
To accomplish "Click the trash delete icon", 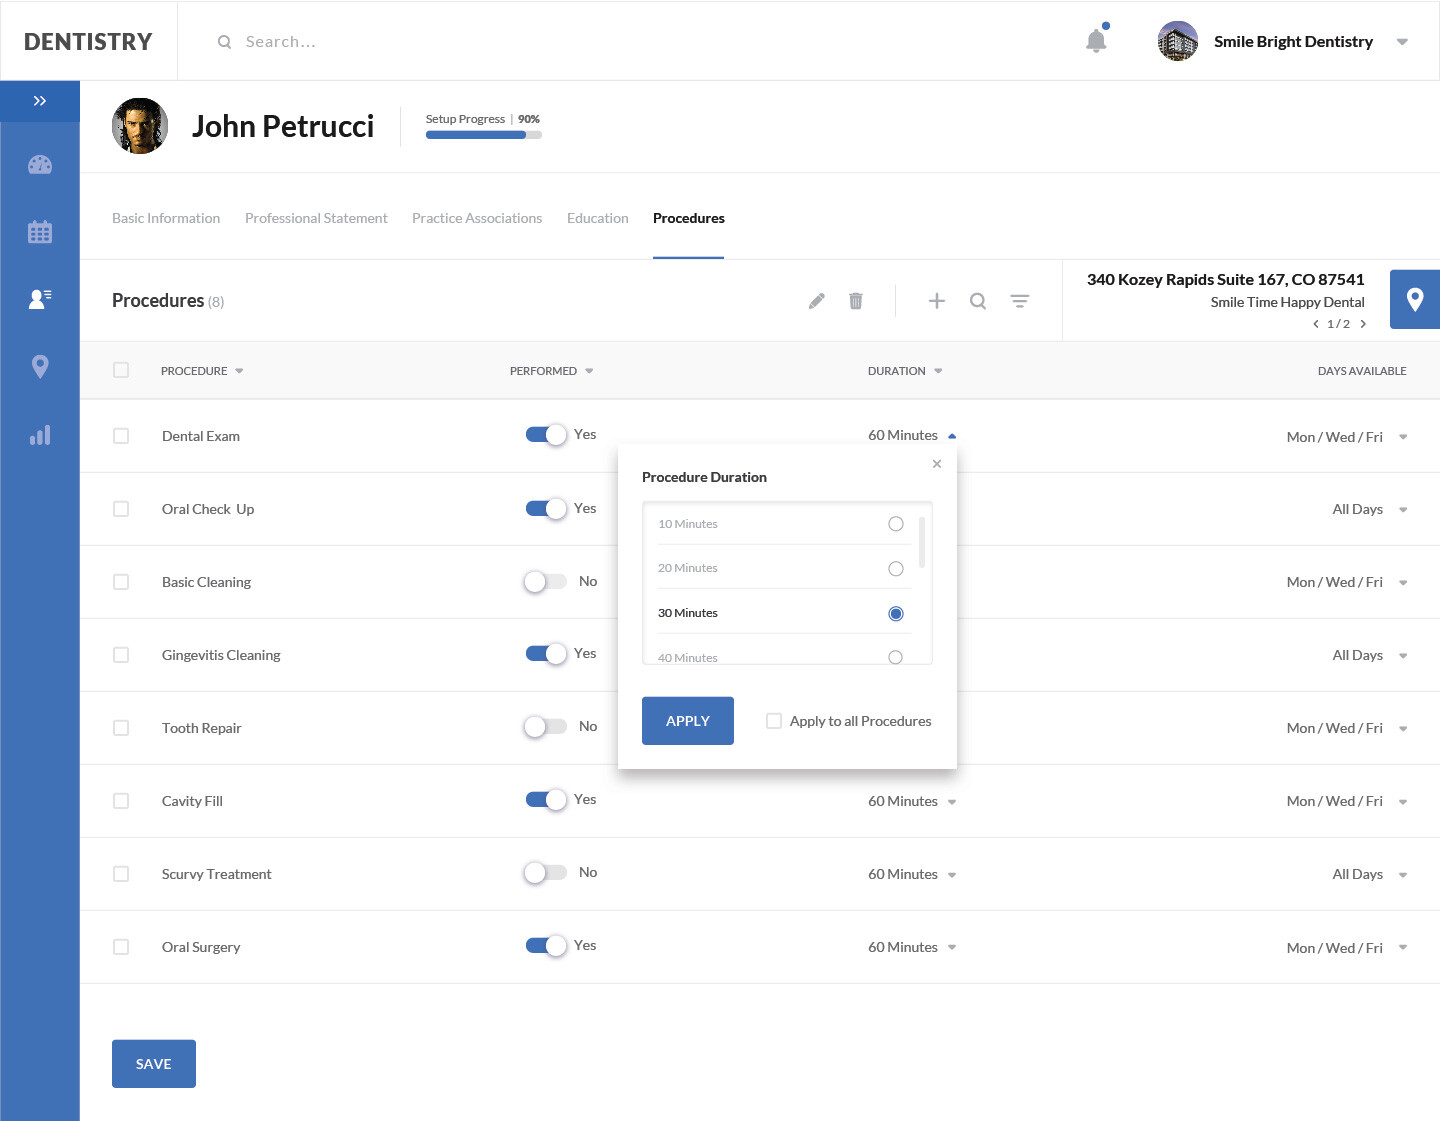I will tap(856, 301).
